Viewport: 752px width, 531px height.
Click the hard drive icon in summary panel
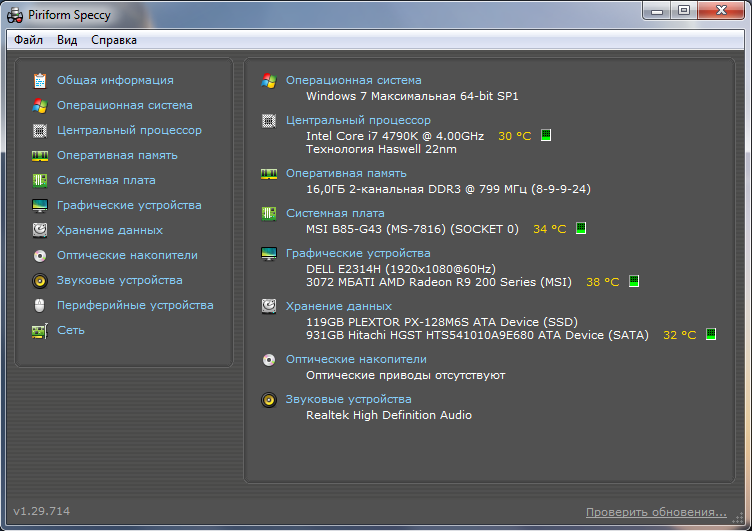pos(269,306)
